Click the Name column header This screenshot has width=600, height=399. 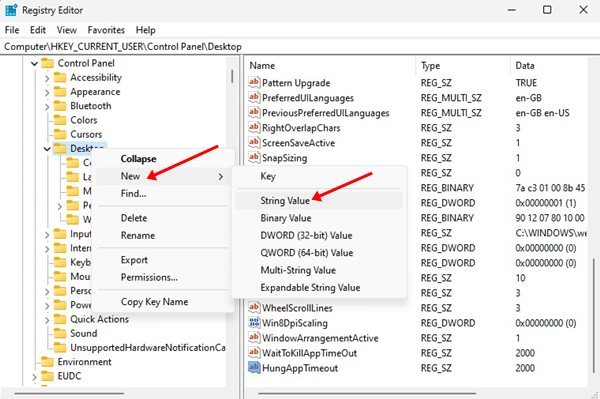(x=331, y=65)
